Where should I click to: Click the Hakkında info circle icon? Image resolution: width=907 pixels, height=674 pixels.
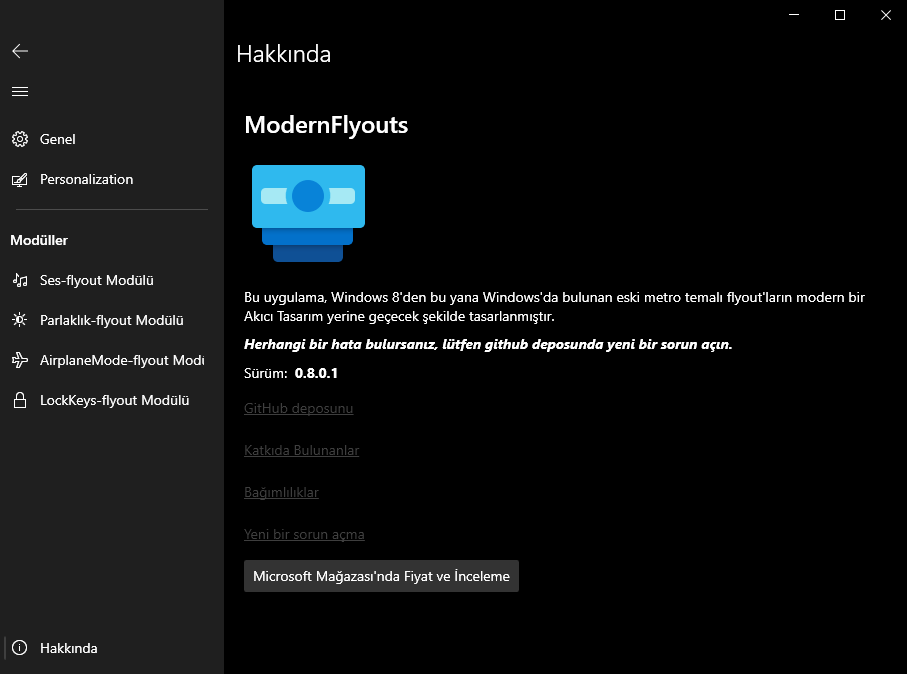point(20,647)
